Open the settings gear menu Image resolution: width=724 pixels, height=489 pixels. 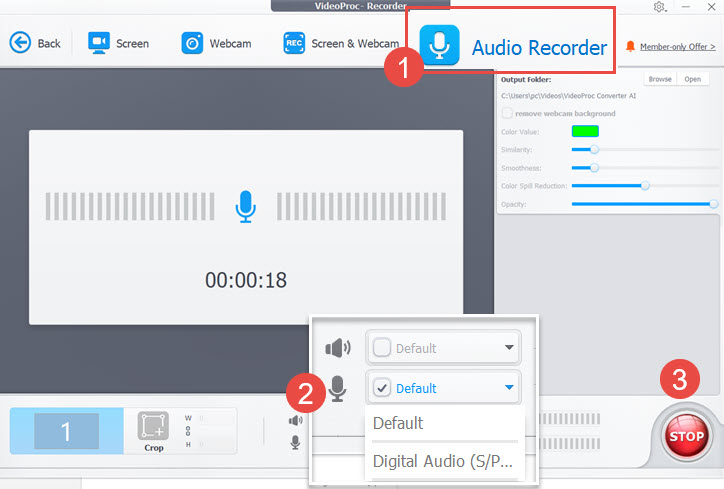pyautogui.click(x=659, y=7)
